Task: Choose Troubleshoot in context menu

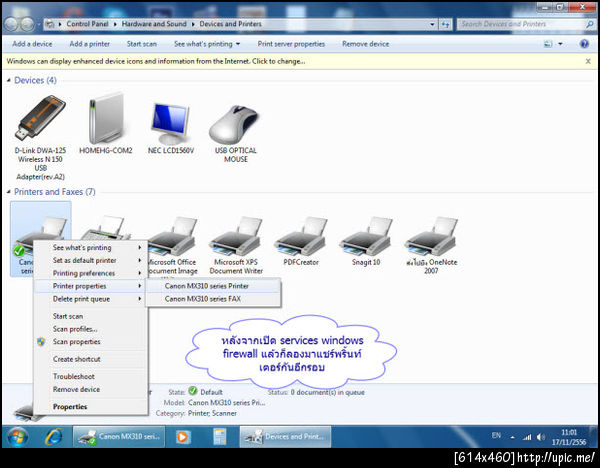Action: pyautogui.click(x=91, y=376)
